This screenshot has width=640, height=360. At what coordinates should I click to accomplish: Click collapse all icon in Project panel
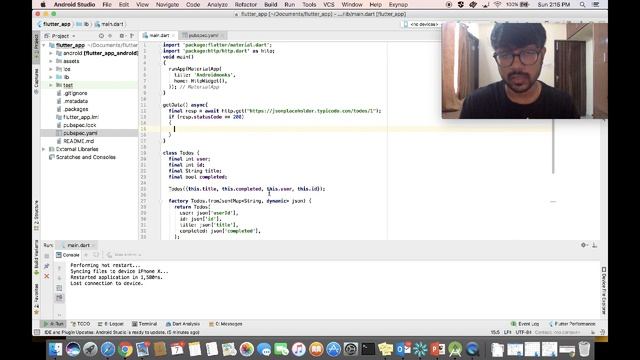pos(110,36)
